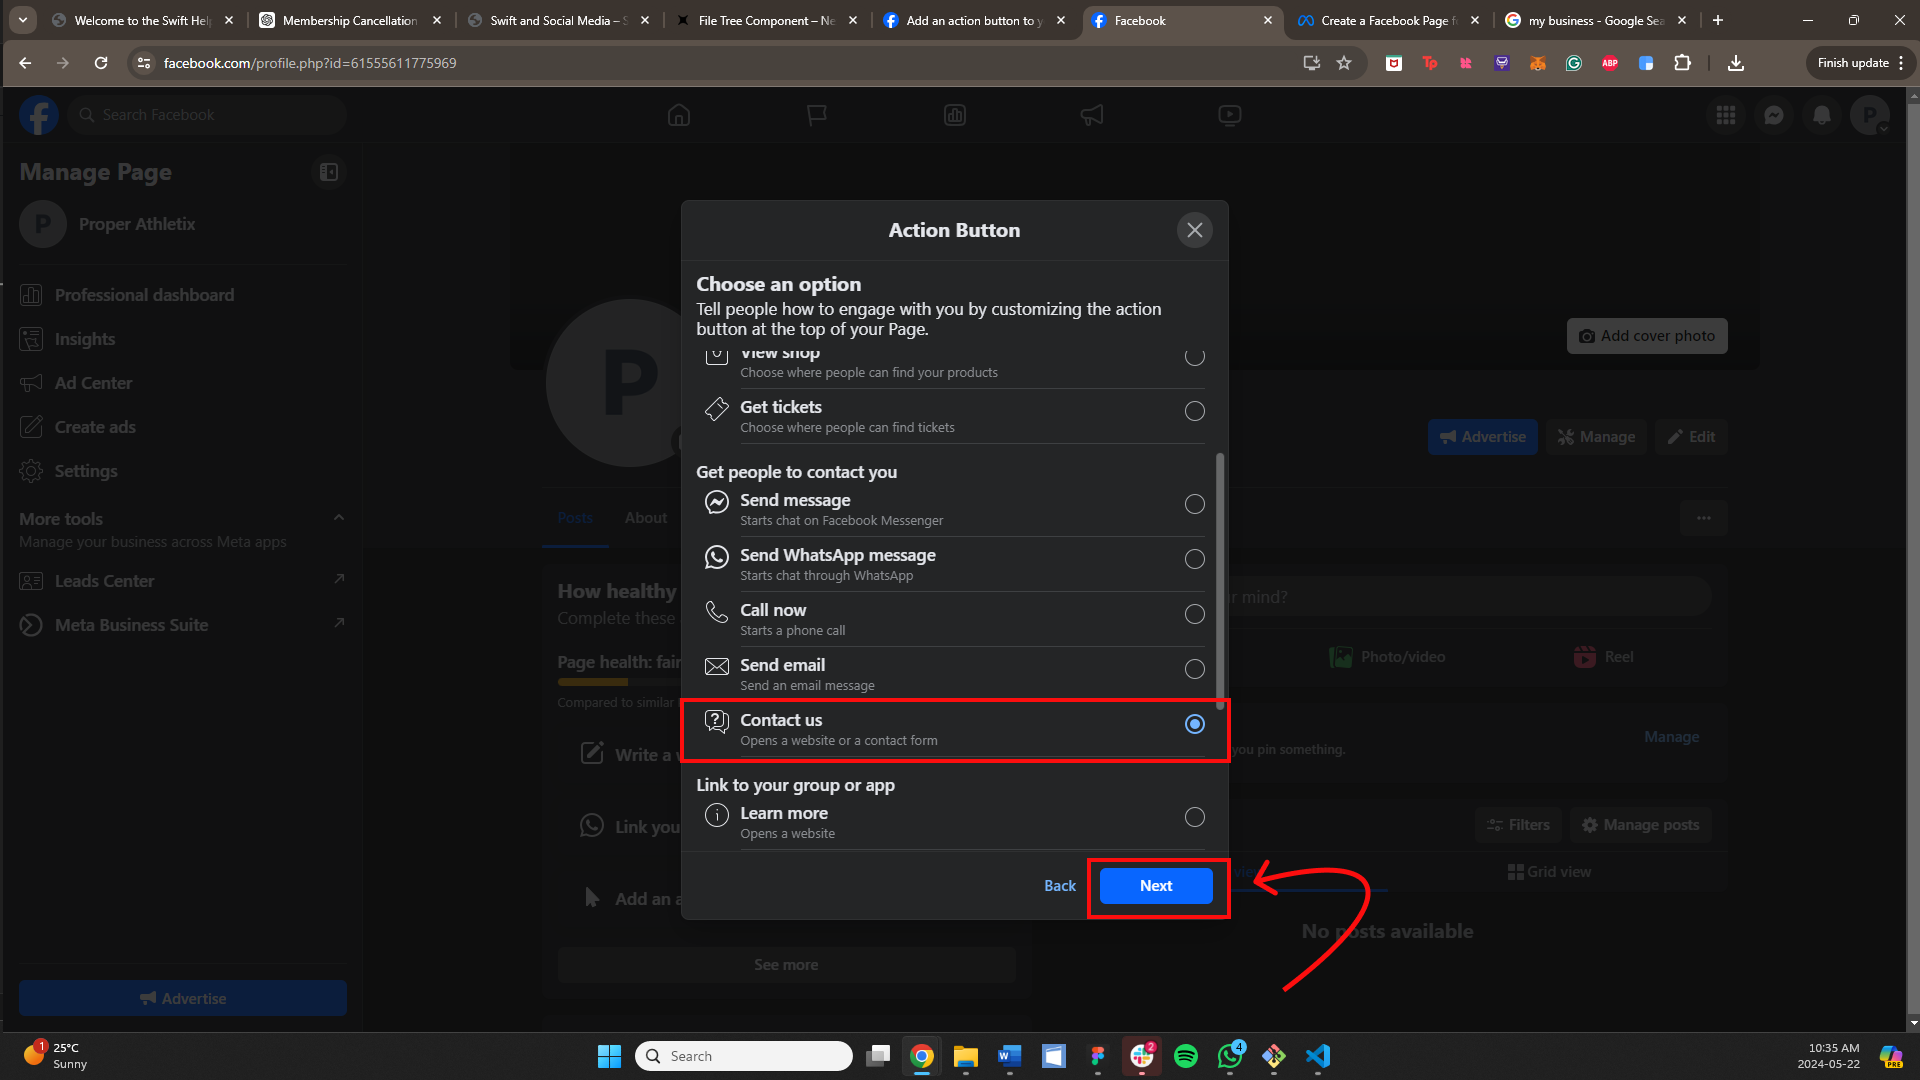Expand account profile menu arrow

click(x=1884, y=128)
